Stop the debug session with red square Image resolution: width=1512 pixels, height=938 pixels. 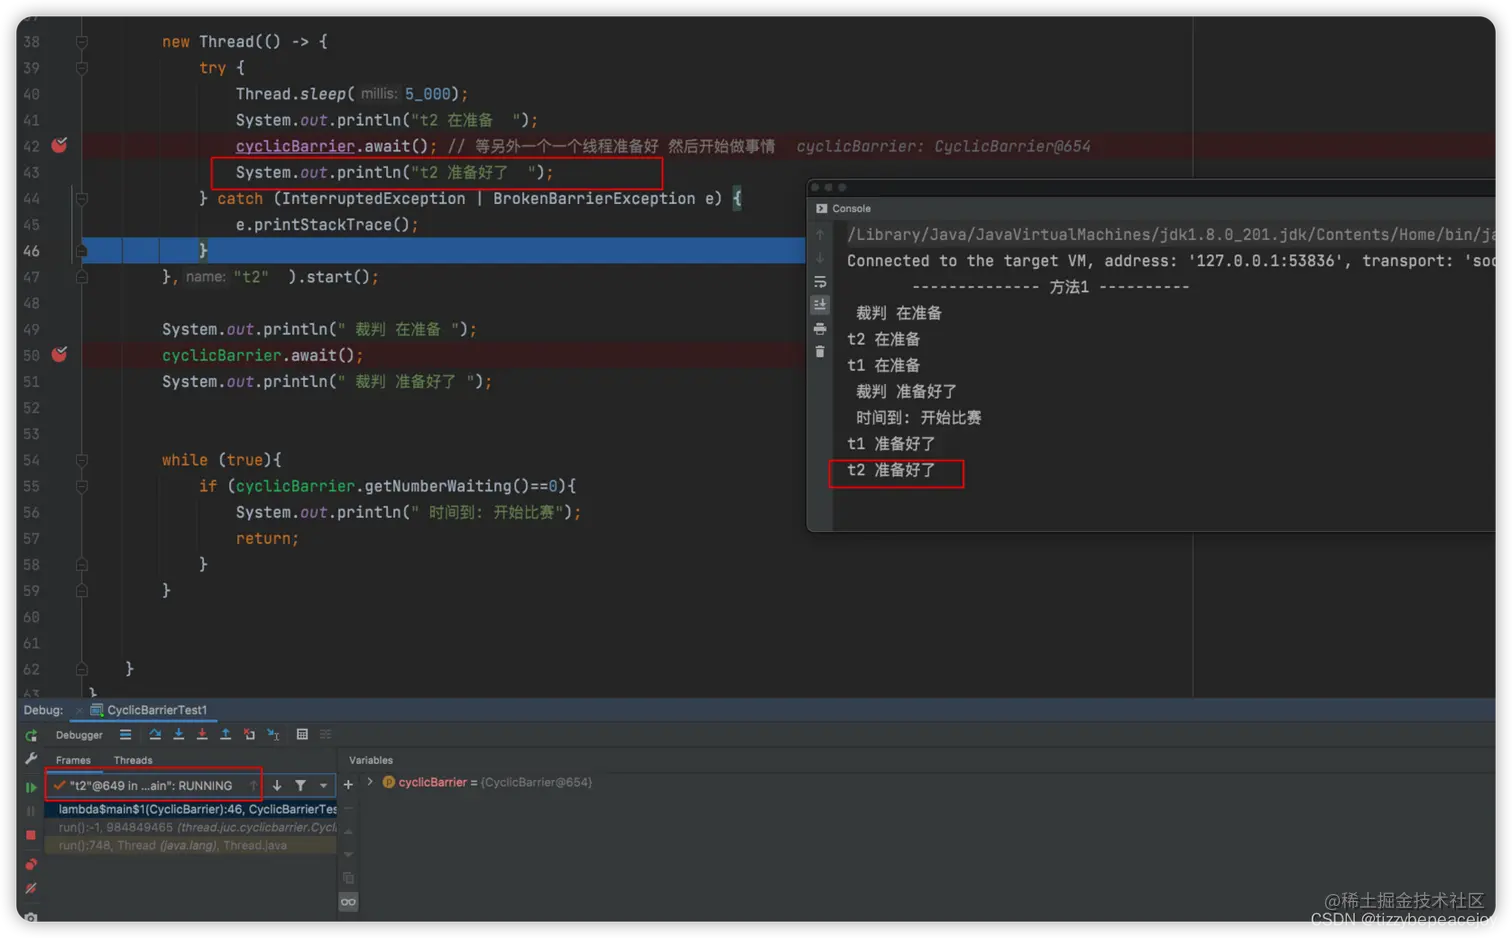(x=31, y=835)
